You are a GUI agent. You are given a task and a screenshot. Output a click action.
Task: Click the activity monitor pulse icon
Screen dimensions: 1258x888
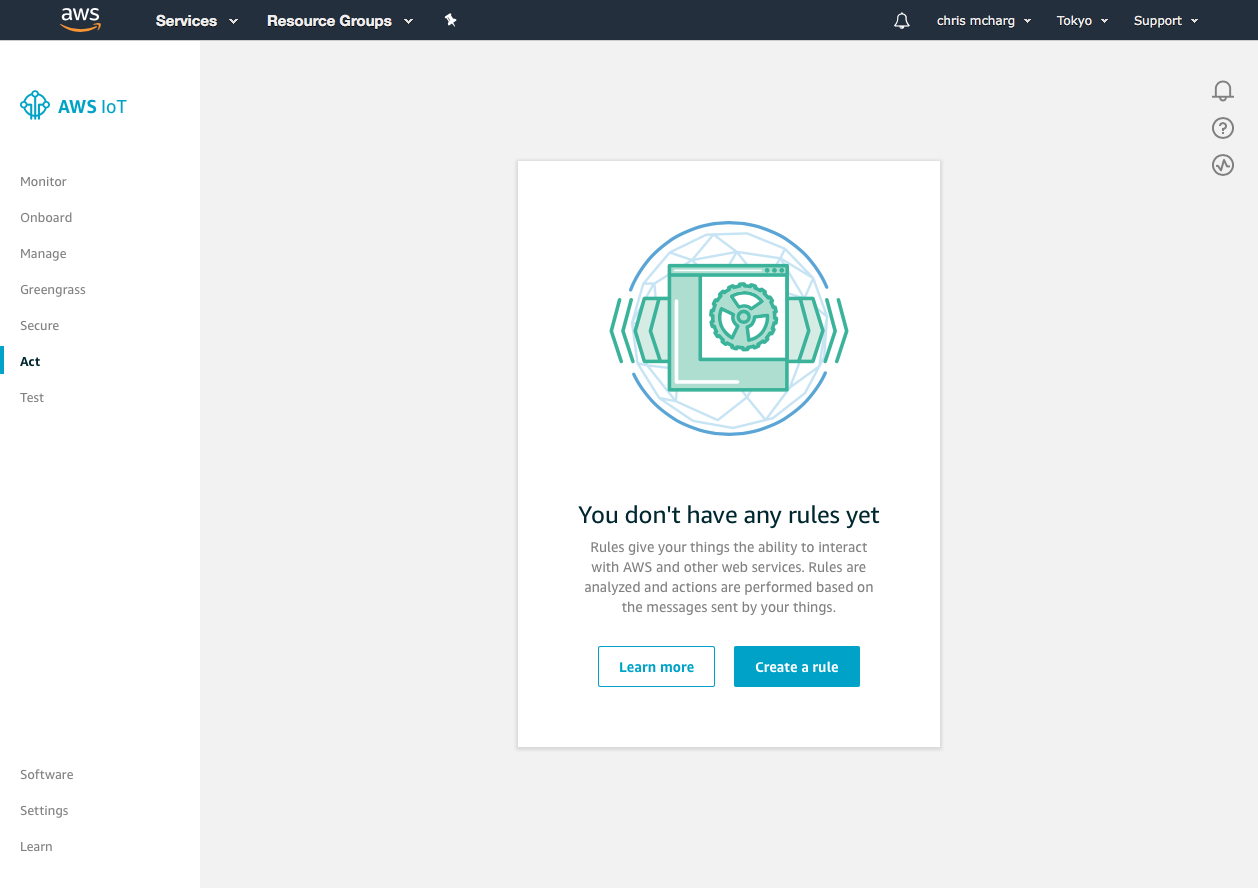tap(1222, 165)
